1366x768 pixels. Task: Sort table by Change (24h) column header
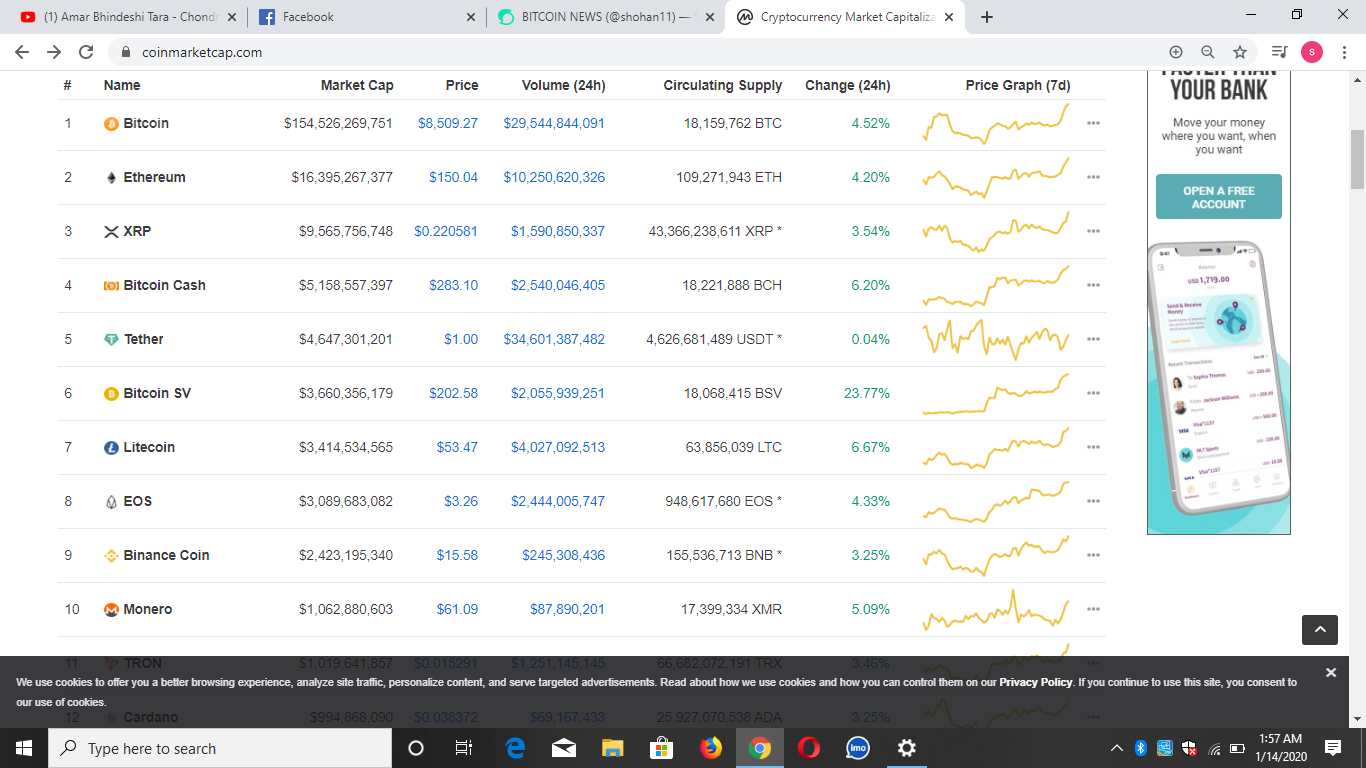(847, 85)
